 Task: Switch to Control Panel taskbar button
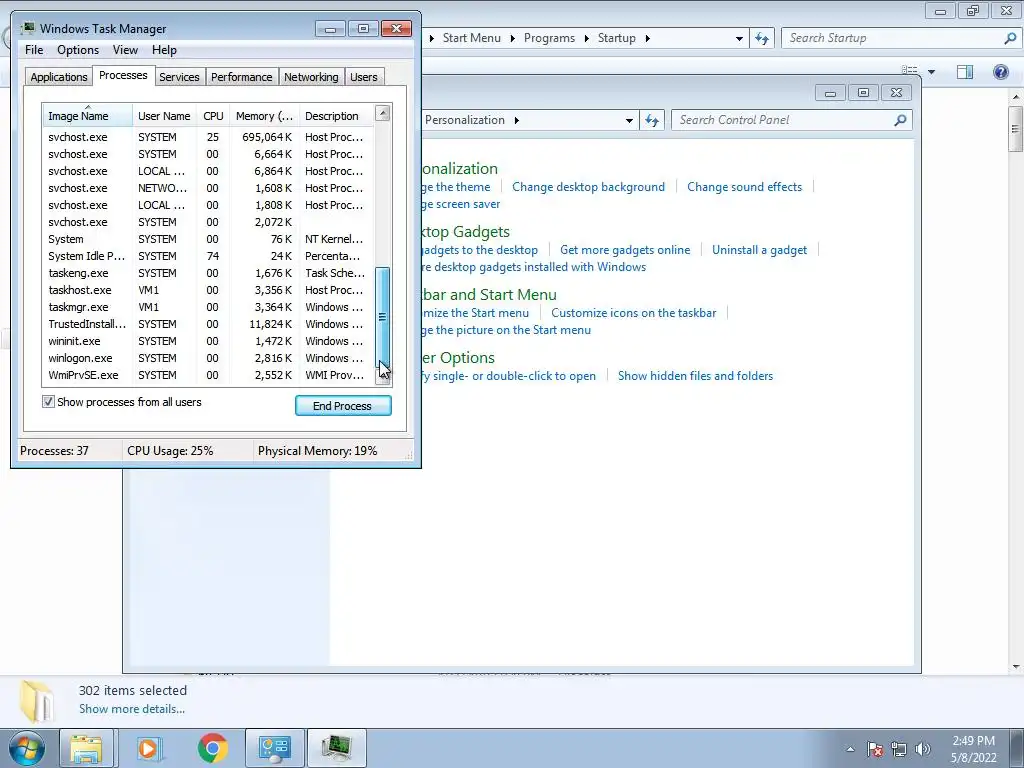click(274, 748)
